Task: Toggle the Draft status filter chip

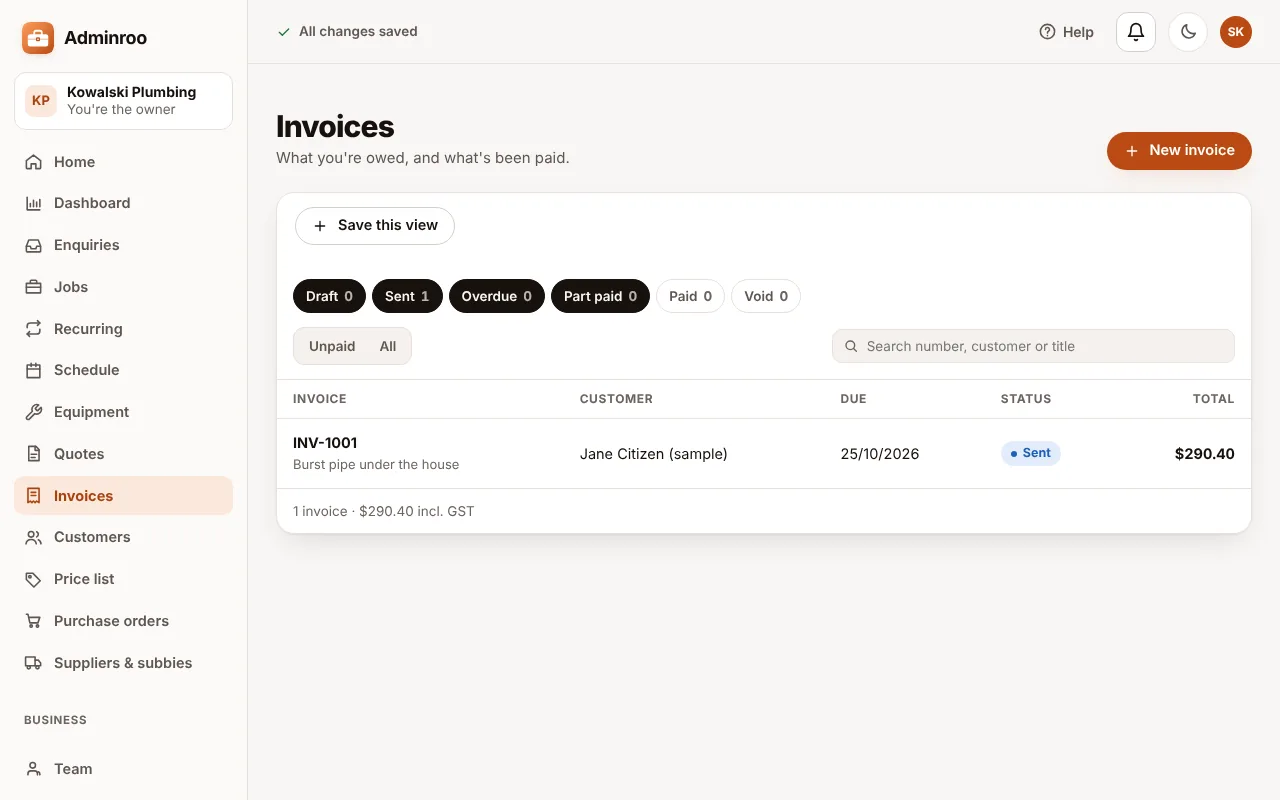Action: (x=329, y=296)
